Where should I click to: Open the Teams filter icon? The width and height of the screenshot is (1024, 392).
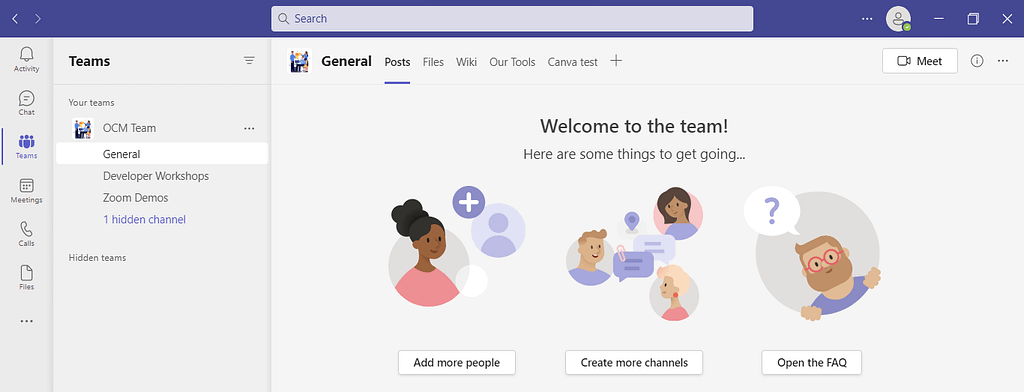tap(249, 61)
